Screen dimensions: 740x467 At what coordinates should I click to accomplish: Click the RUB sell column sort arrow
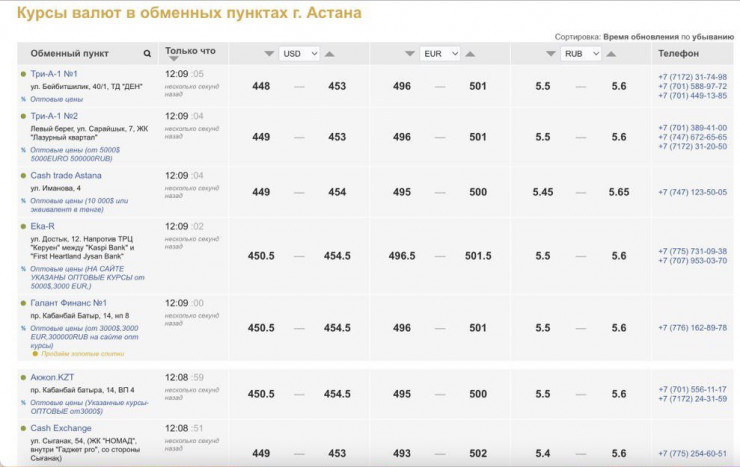pos(612,54)
